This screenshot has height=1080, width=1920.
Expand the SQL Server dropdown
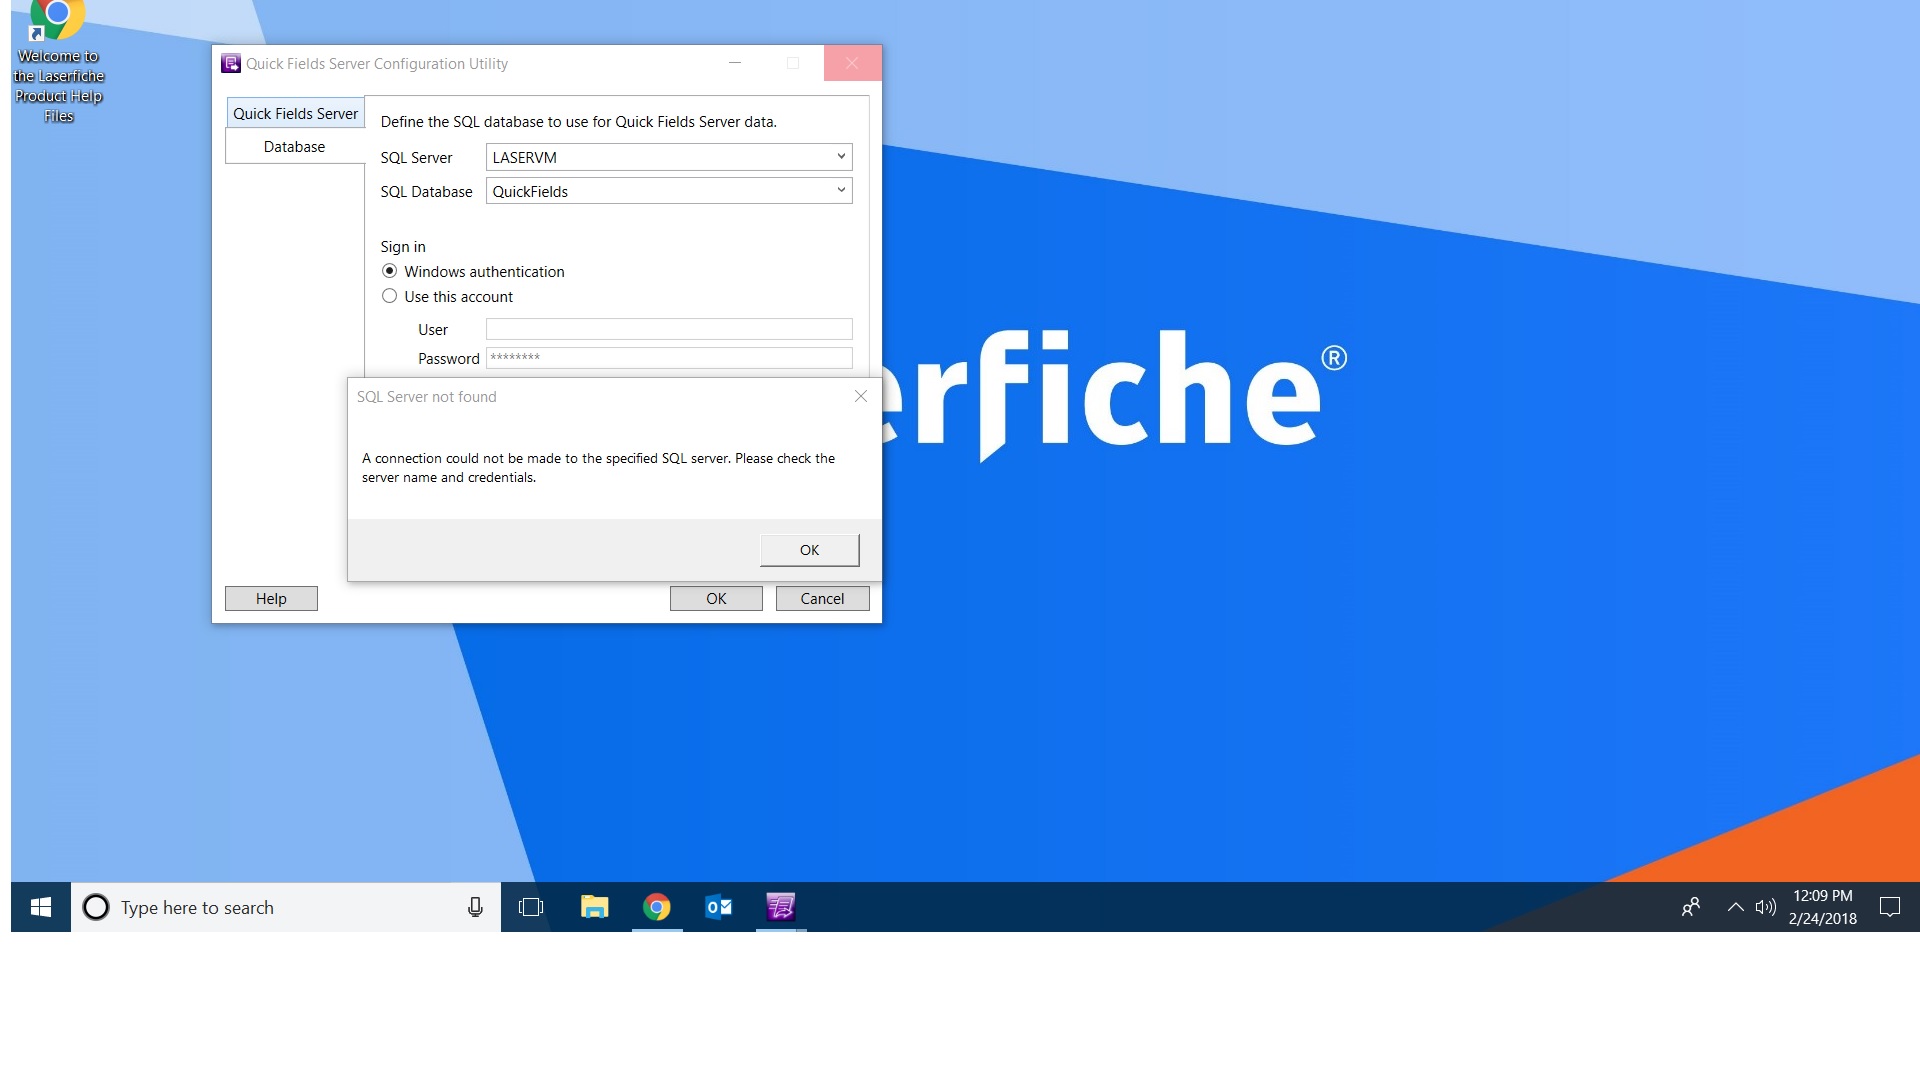pos(841,157)
